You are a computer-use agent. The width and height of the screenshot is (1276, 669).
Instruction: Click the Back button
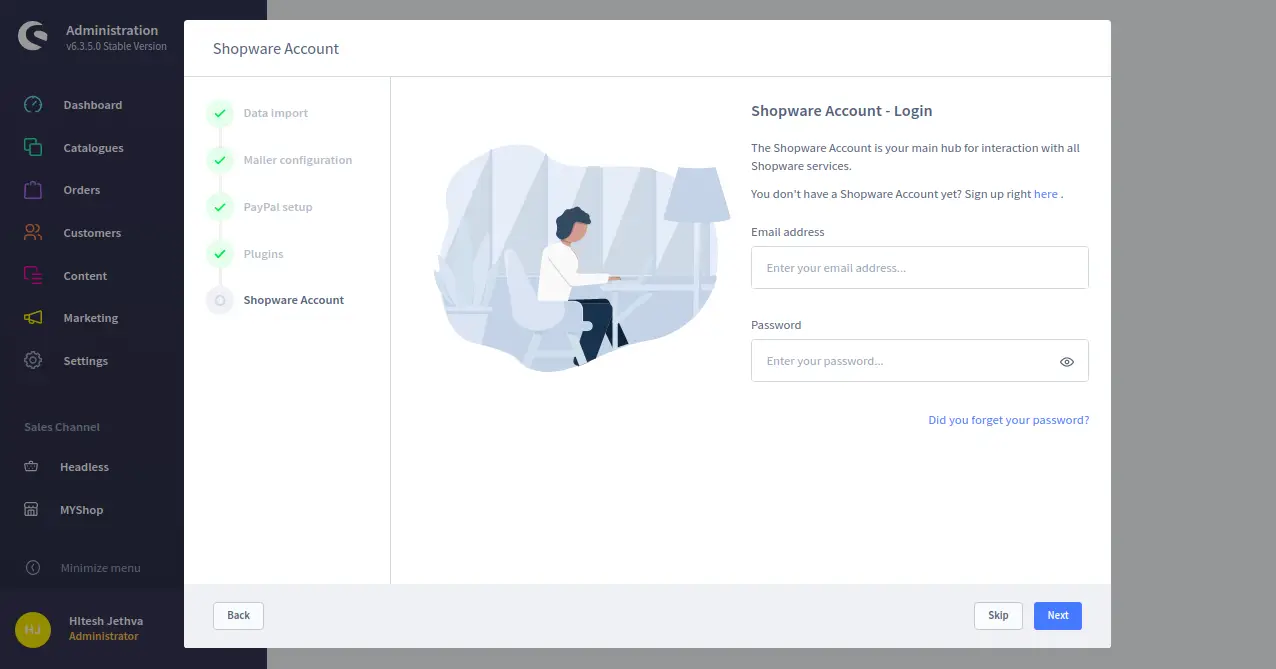click(238, 615)
